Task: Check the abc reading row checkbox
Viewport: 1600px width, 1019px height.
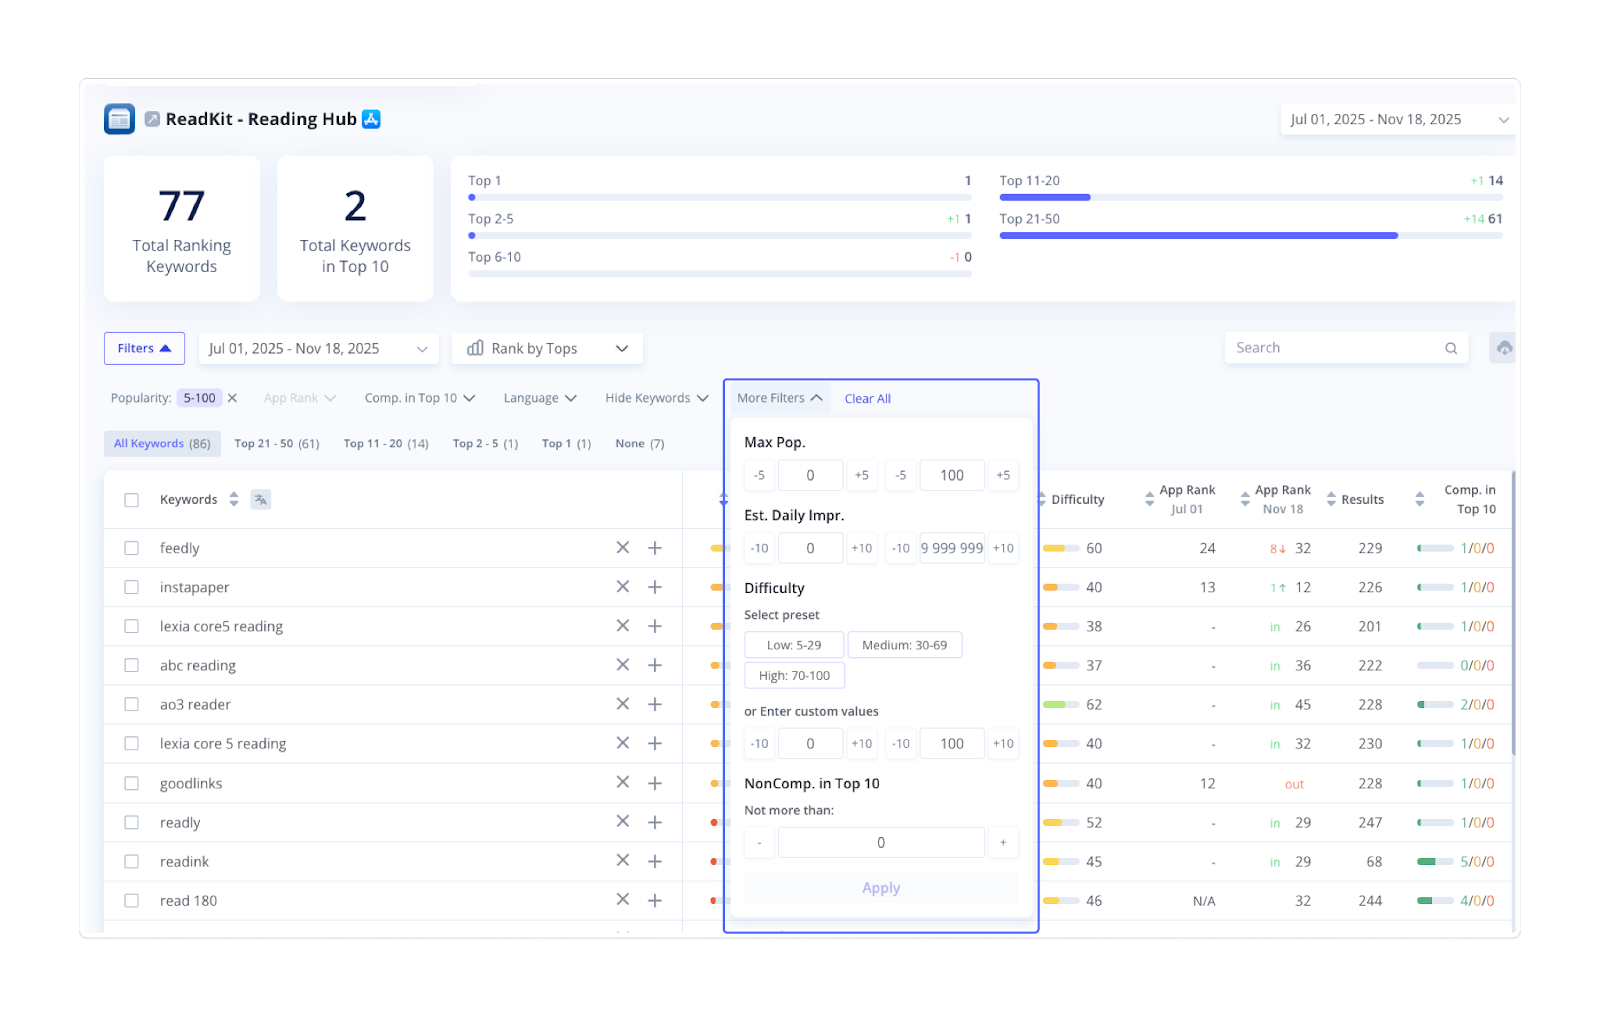Action: (x=131, y=665)
